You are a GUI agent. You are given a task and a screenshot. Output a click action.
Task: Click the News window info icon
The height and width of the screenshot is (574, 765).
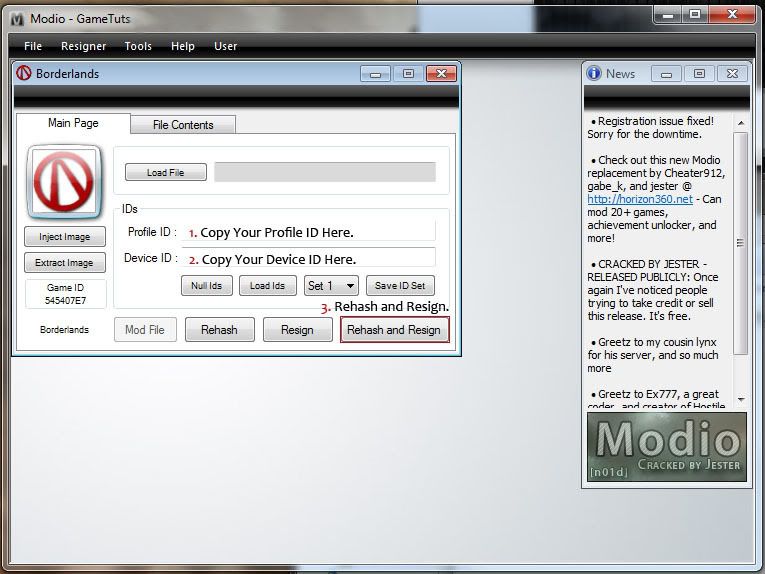click(594, 73)
